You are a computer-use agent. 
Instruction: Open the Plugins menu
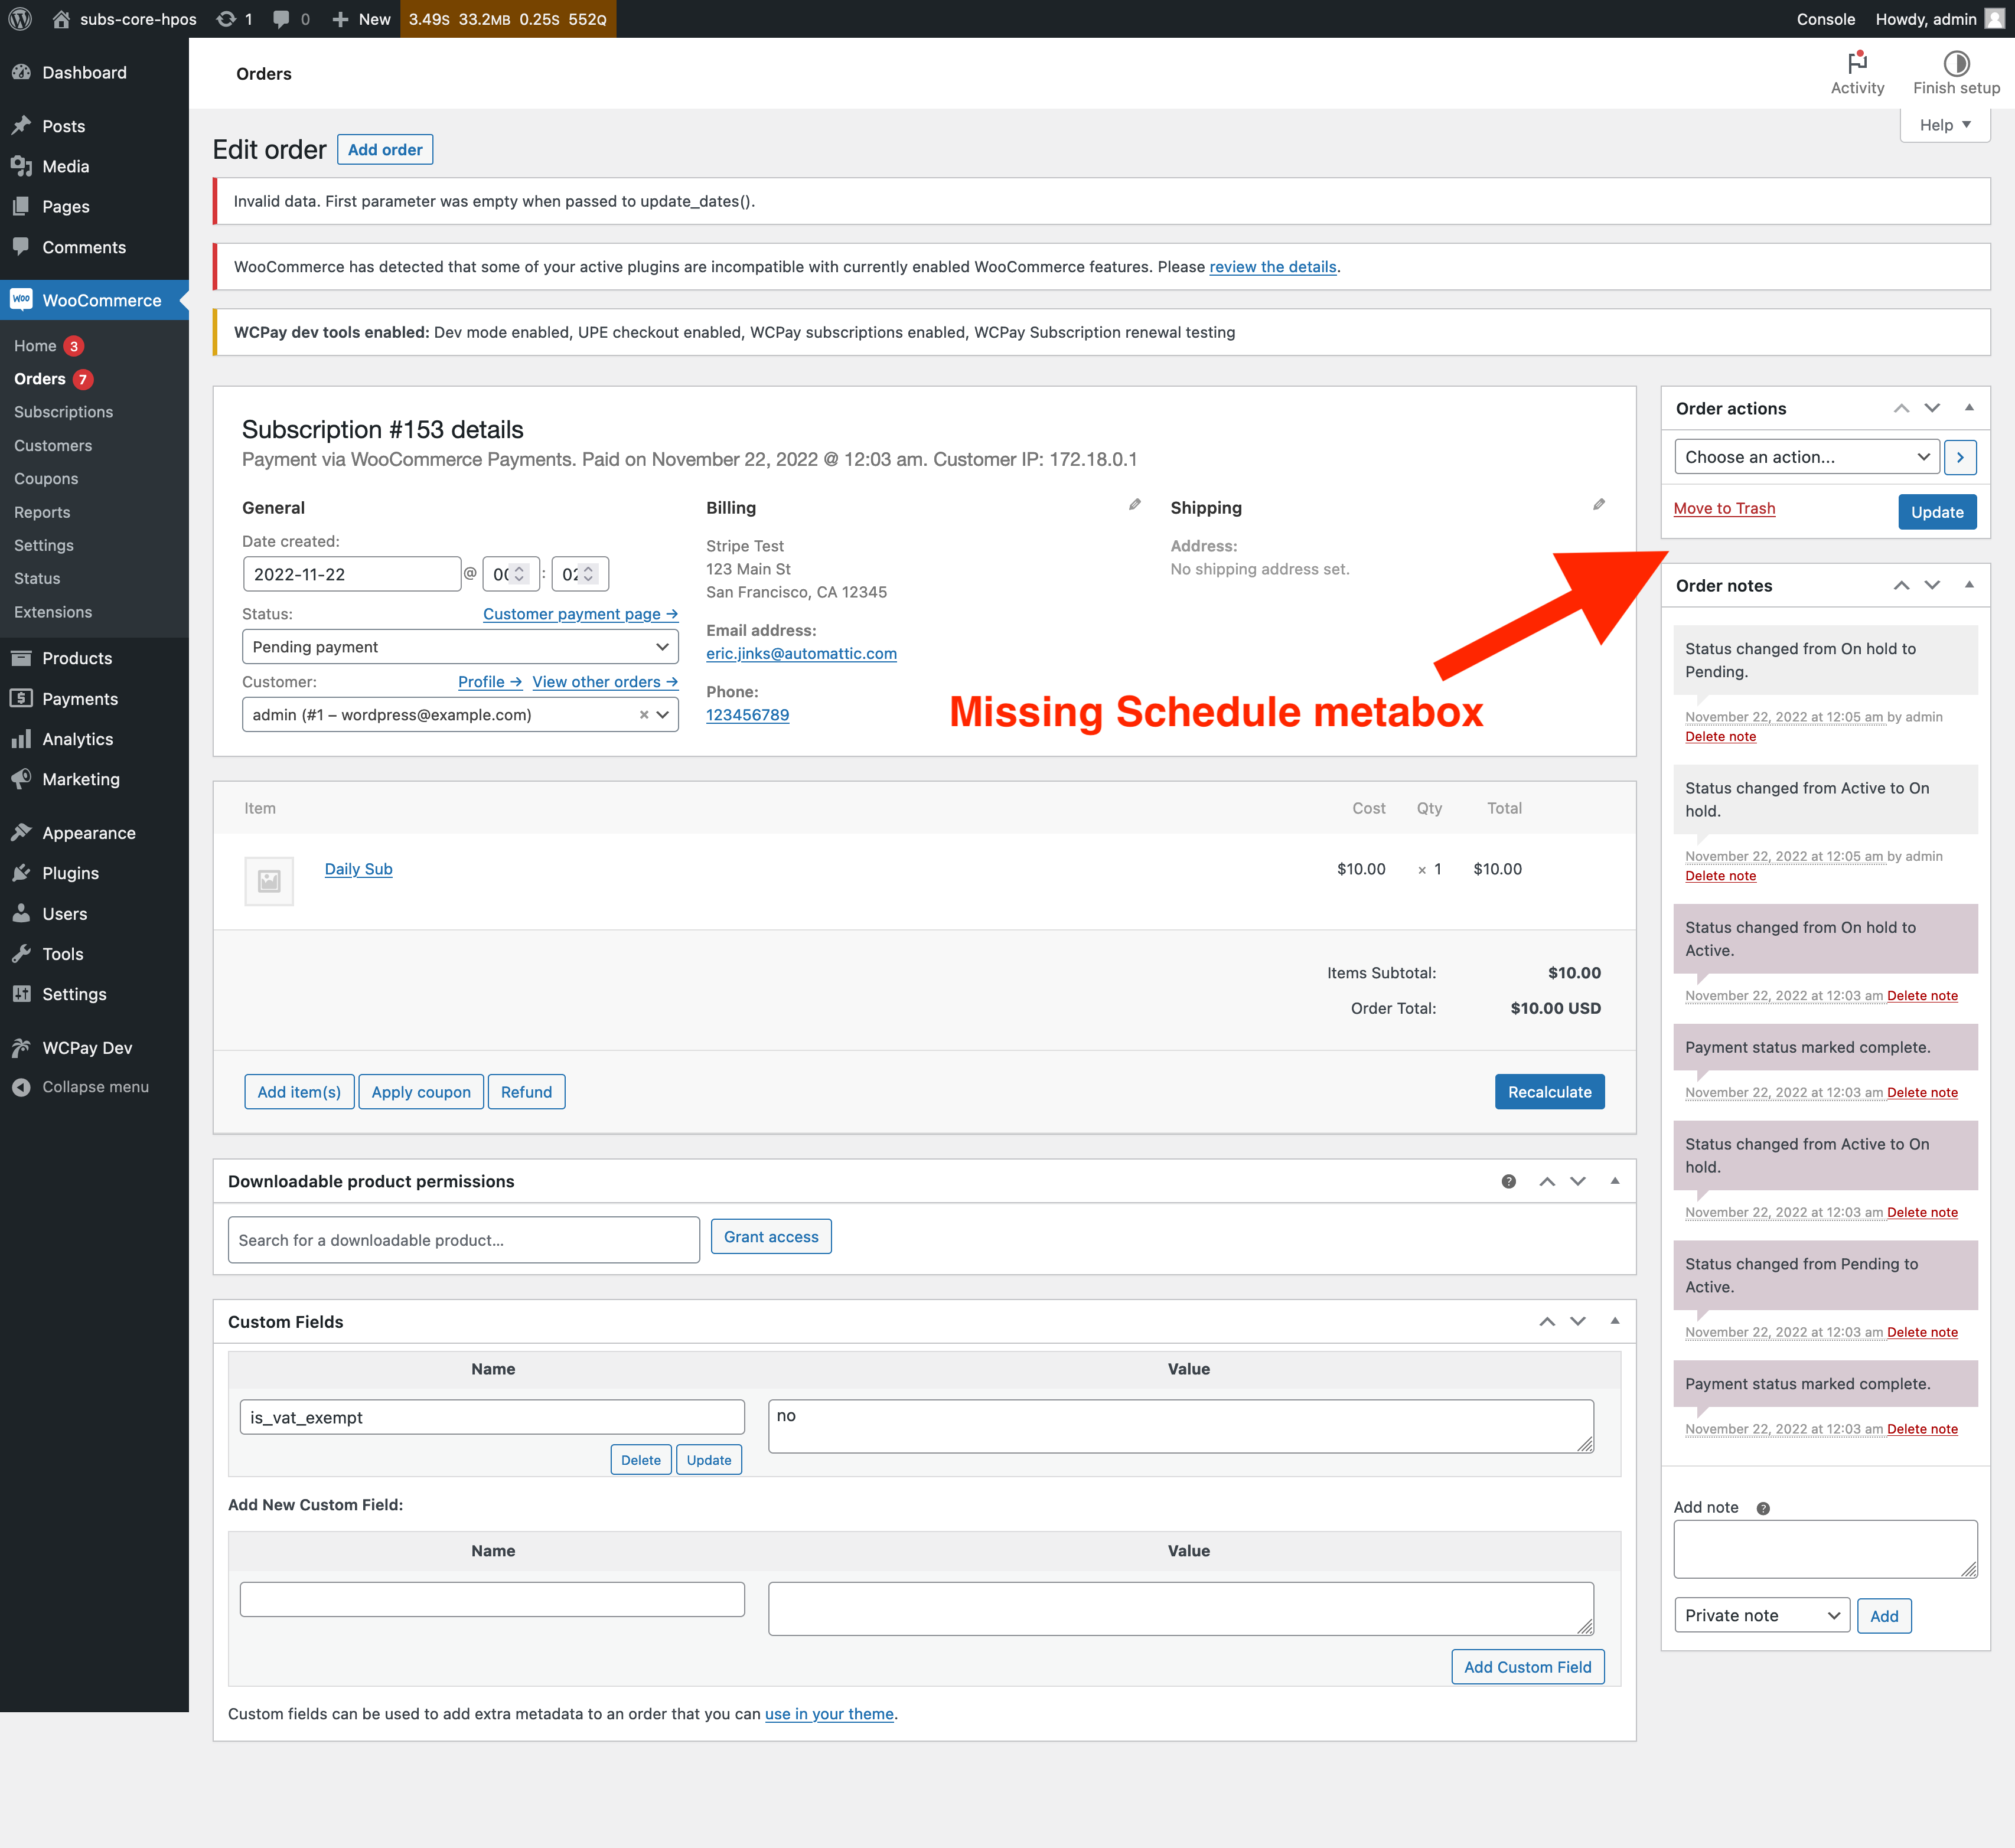coord(68,873)
